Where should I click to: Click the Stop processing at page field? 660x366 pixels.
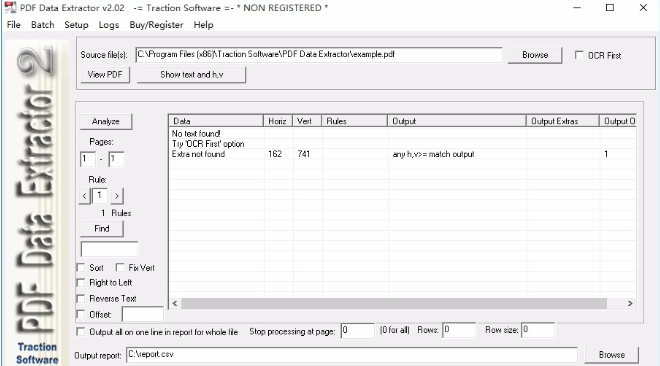357,331
